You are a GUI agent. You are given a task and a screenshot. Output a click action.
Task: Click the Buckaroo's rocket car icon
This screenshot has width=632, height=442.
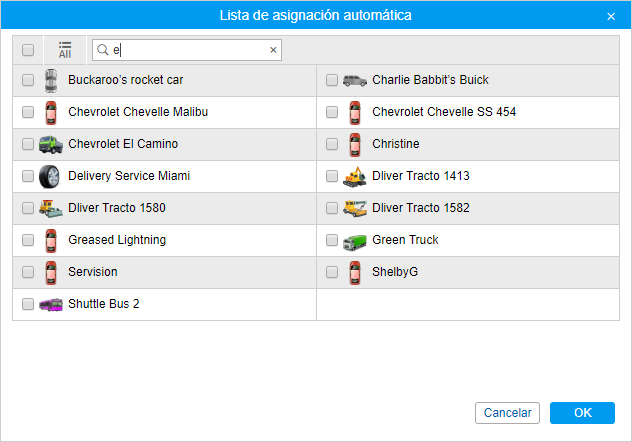click(50, 80)
